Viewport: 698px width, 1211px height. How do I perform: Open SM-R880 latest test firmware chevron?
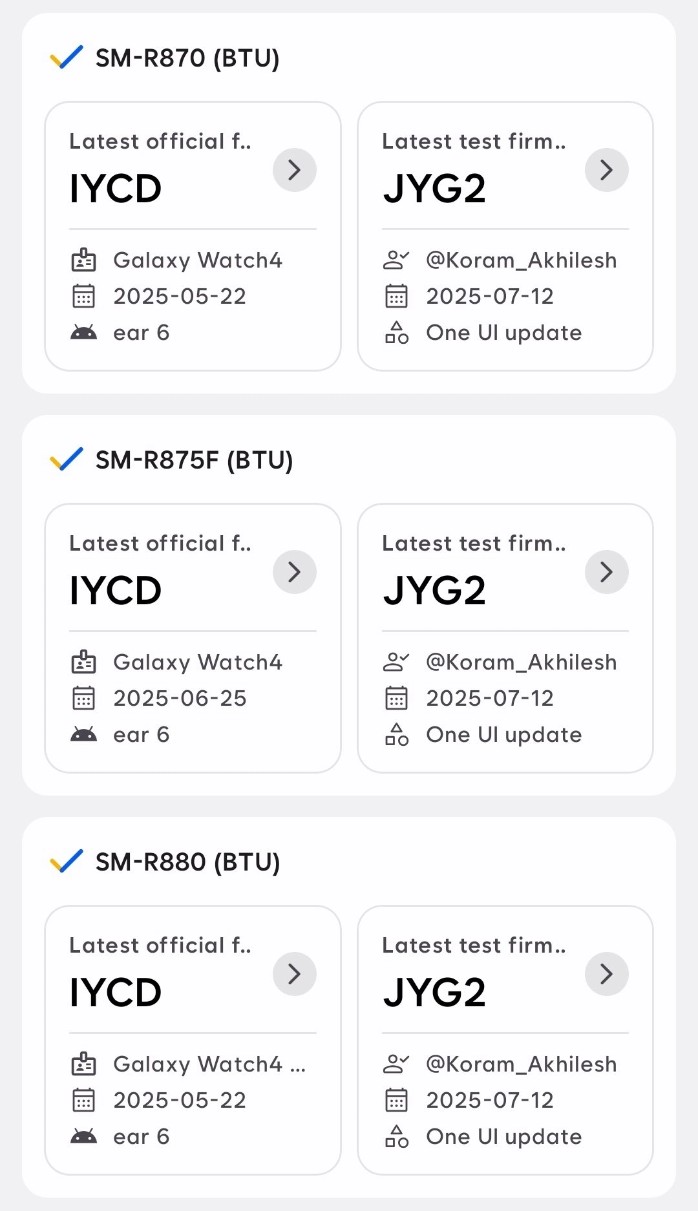pos(606,974)
